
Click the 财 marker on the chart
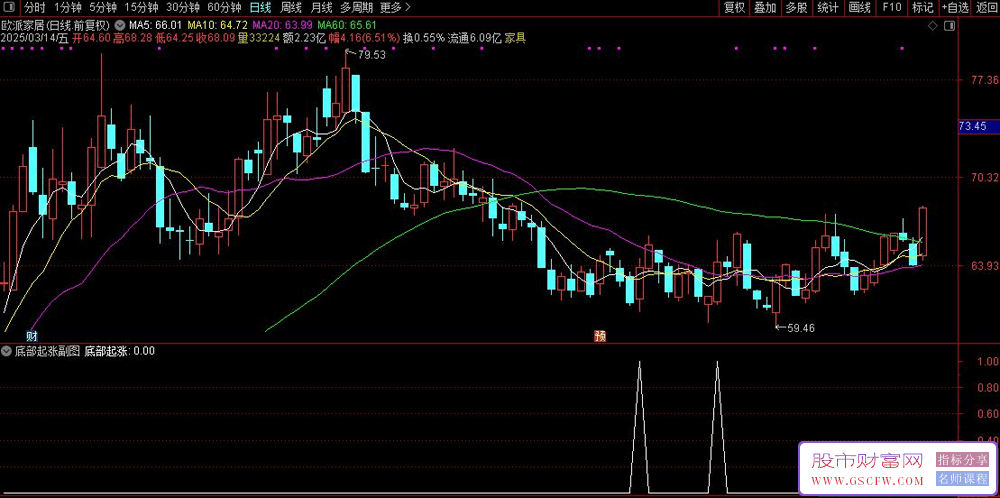point(32,336)
